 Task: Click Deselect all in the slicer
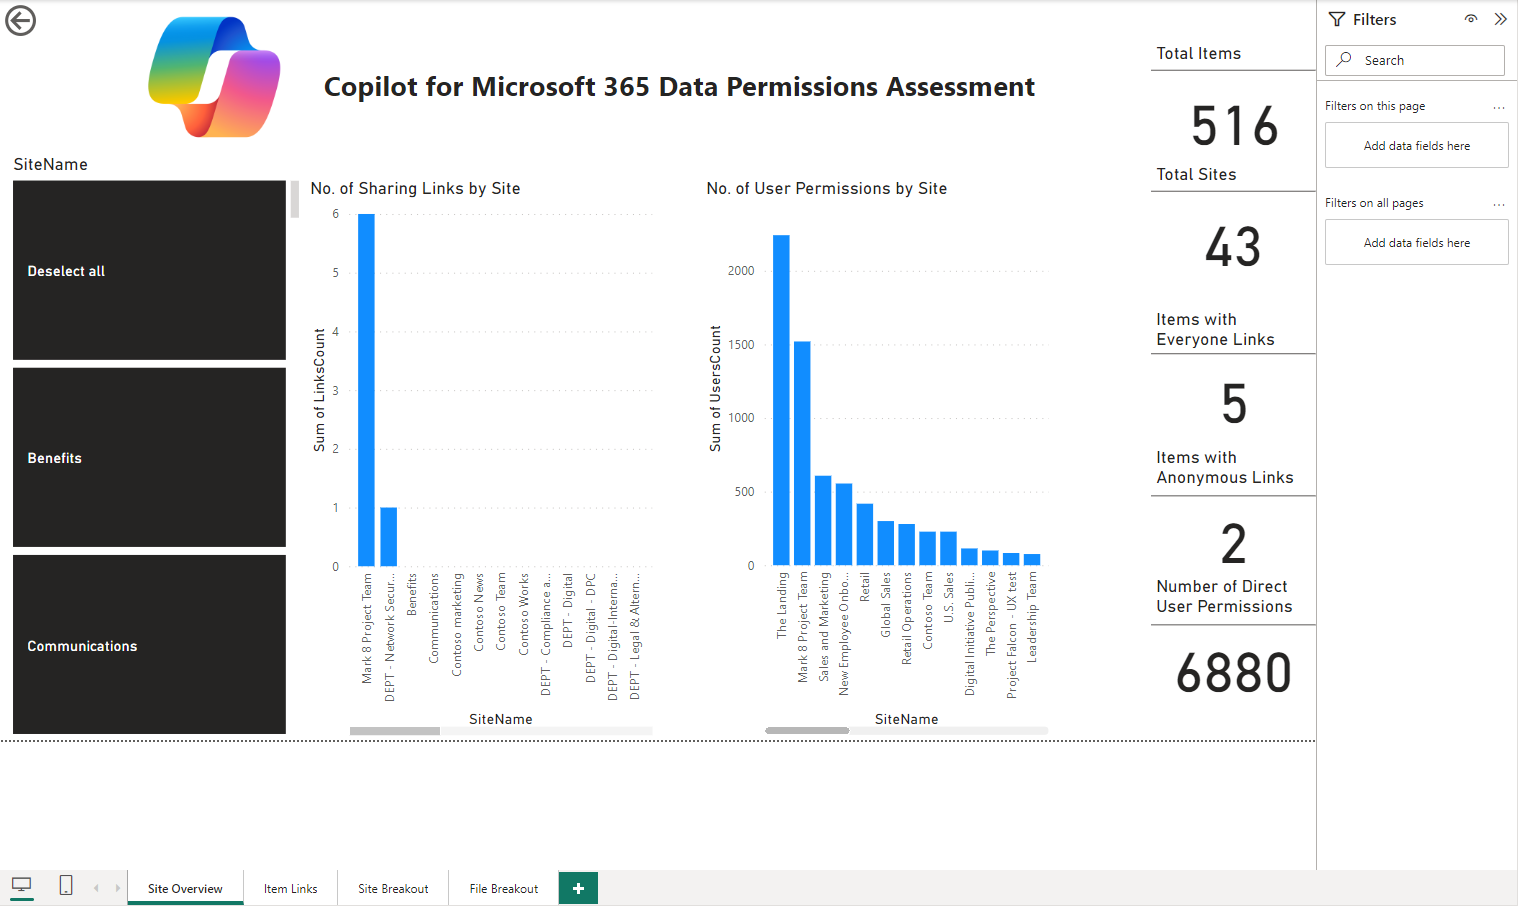(148, 270)
